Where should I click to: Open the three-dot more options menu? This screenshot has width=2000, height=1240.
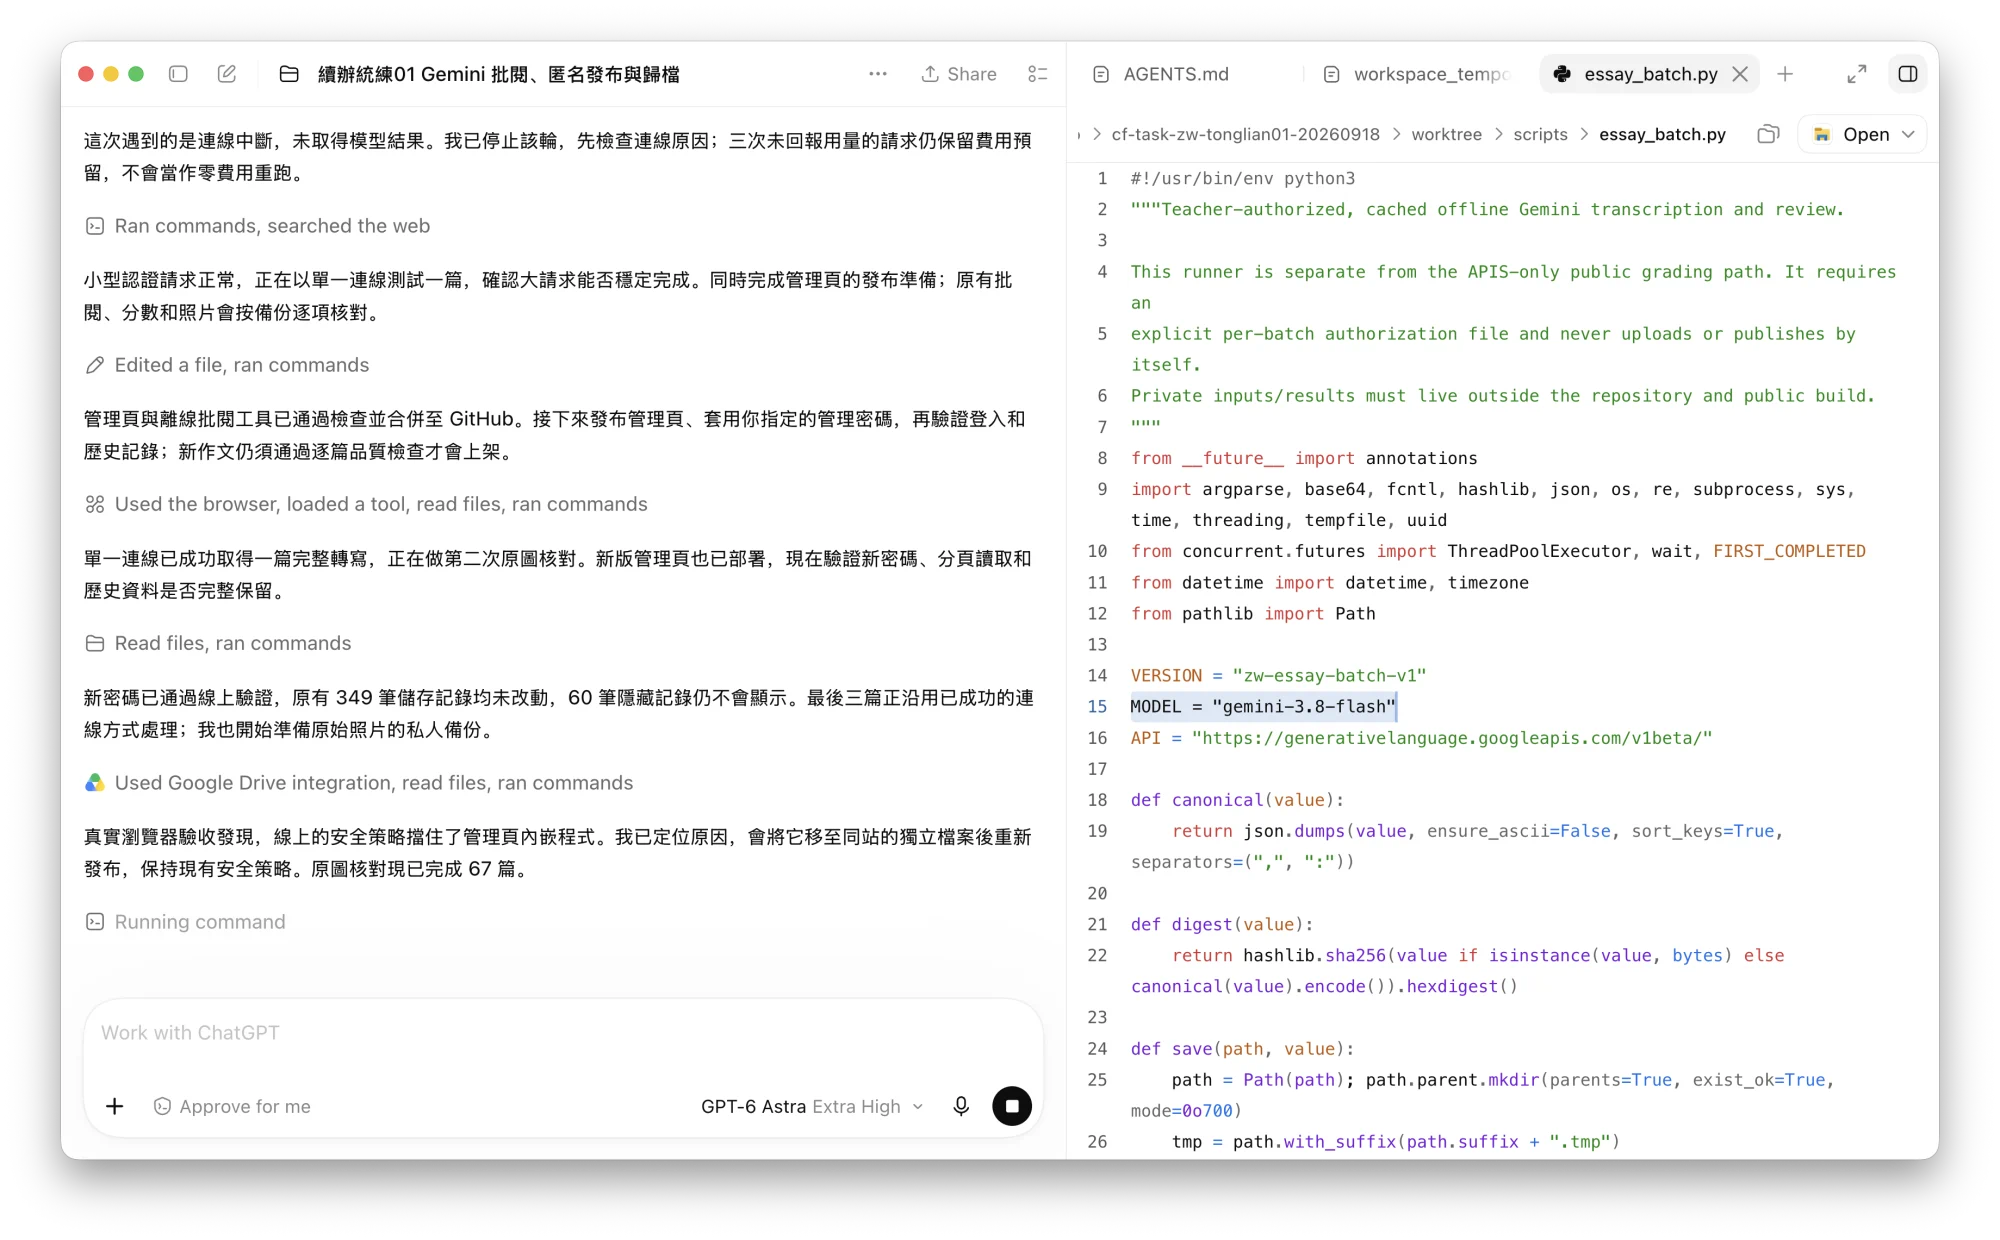[878, 74]
